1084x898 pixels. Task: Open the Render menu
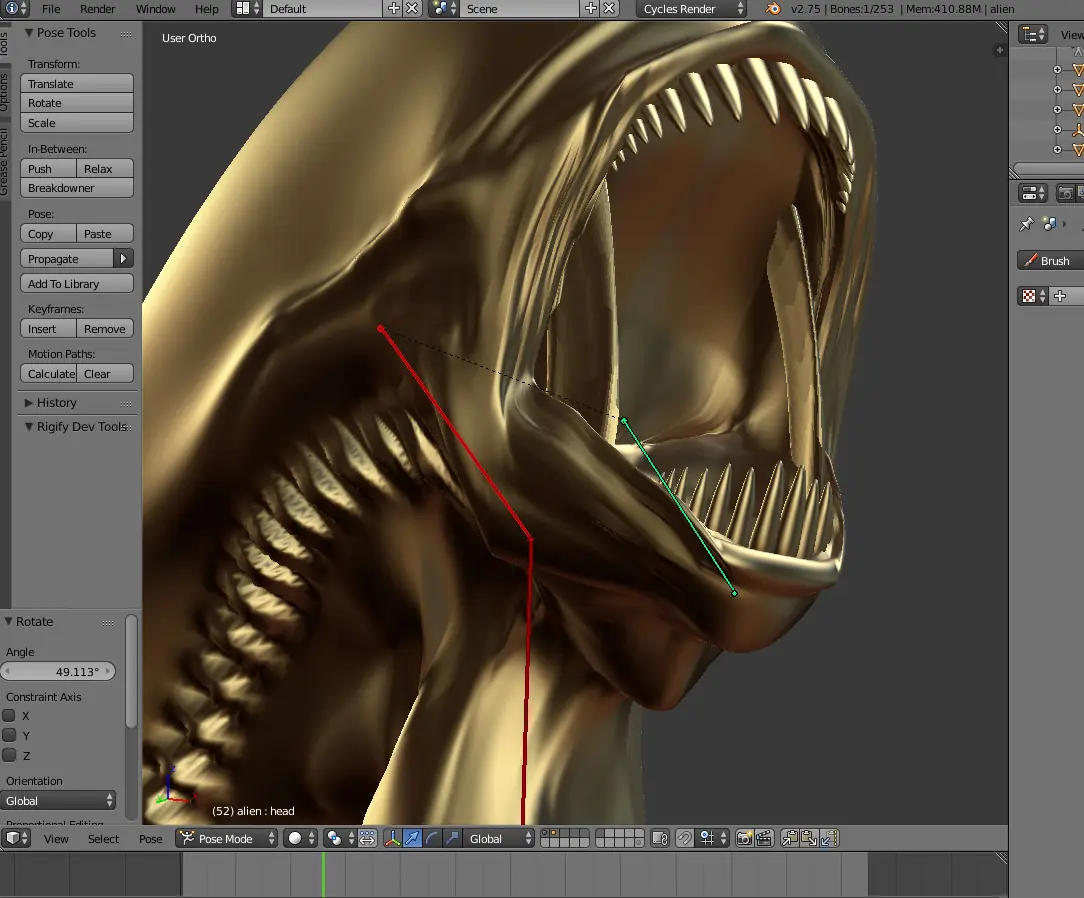pyautogui.click(x=97, y=9)
